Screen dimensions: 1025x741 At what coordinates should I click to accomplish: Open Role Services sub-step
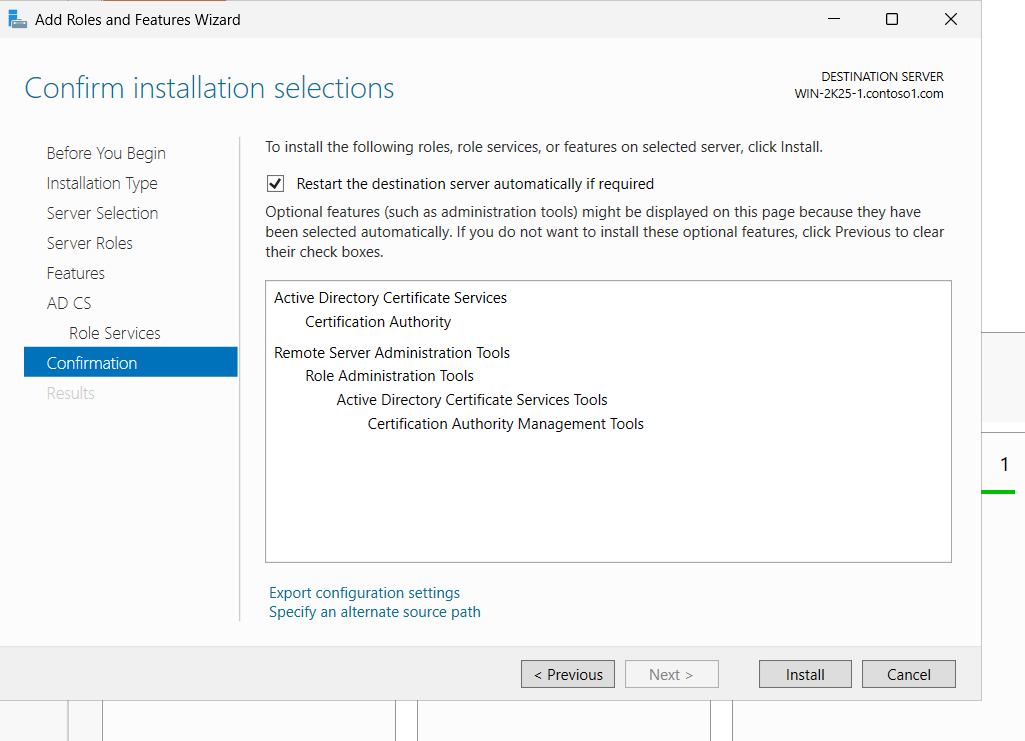click(x=114, y=333)
